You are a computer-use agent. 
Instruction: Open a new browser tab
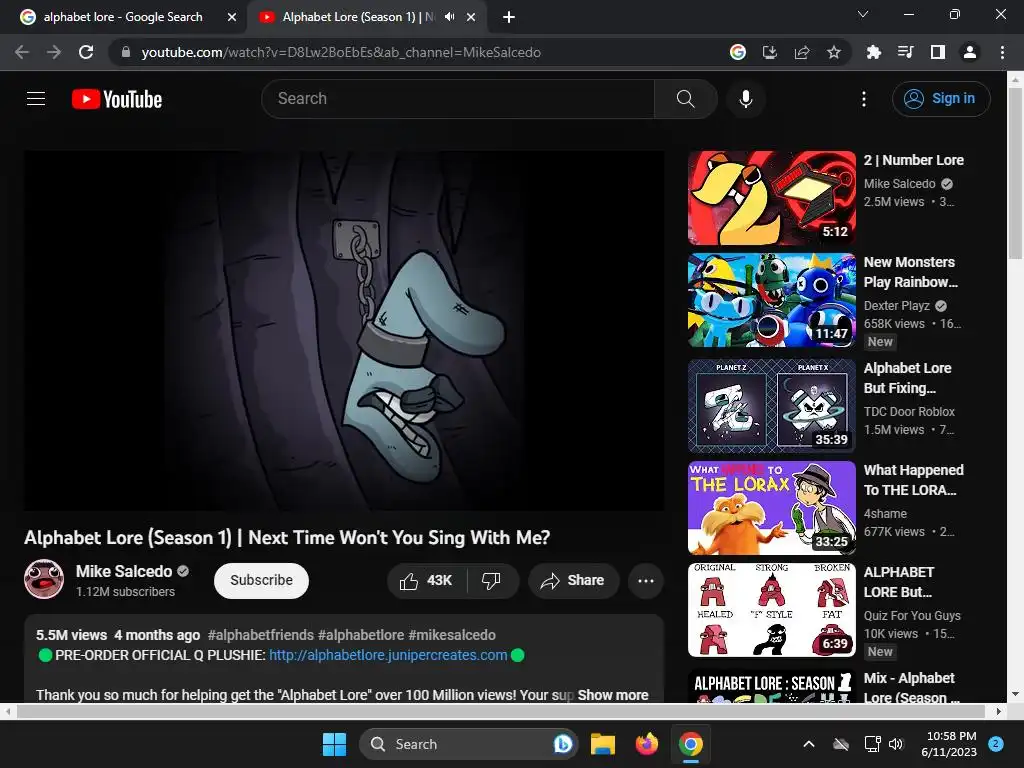(509, 17)
